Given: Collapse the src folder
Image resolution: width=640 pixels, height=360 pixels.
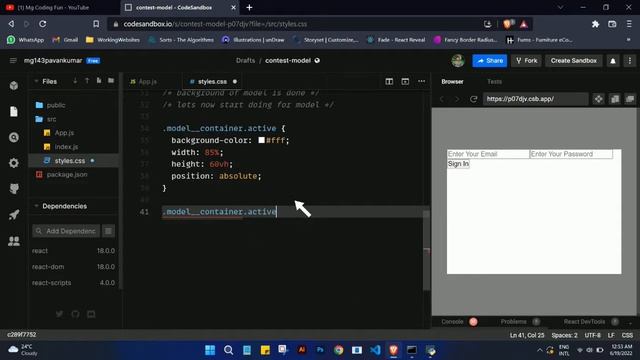Looking at the screenshot, I should (x=51, y=119).
